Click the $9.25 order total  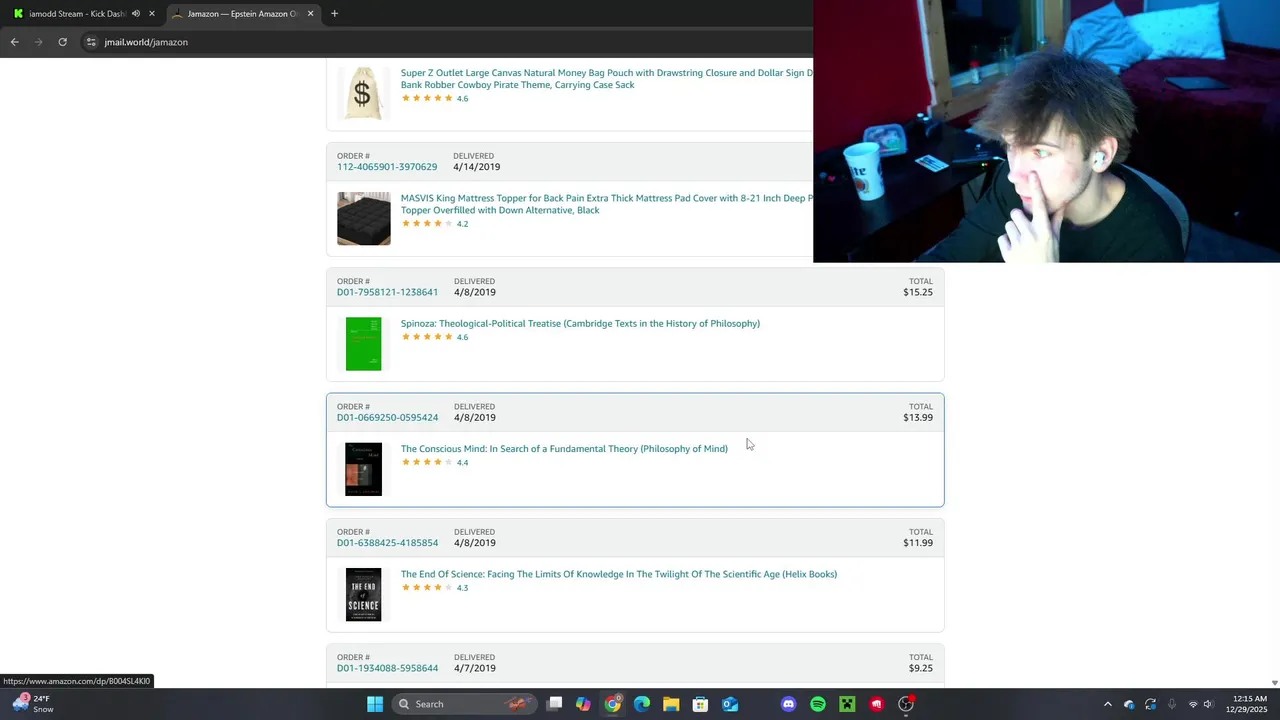tap(921, 668)
